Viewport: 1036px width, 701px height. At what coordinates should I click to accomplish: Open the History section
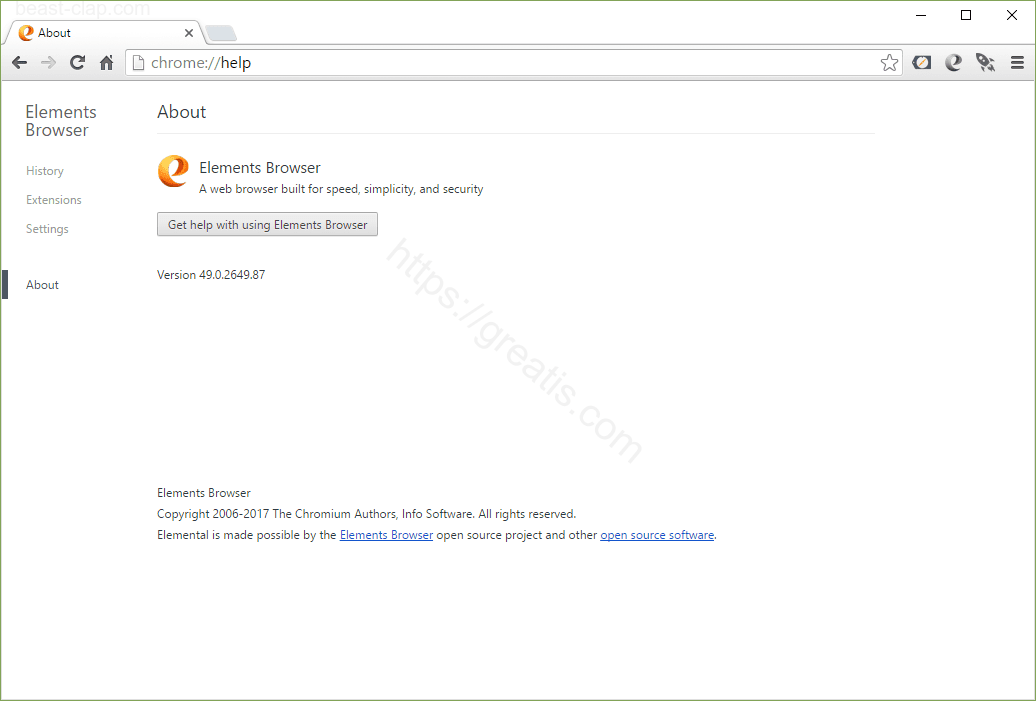(x=44, y=171)
